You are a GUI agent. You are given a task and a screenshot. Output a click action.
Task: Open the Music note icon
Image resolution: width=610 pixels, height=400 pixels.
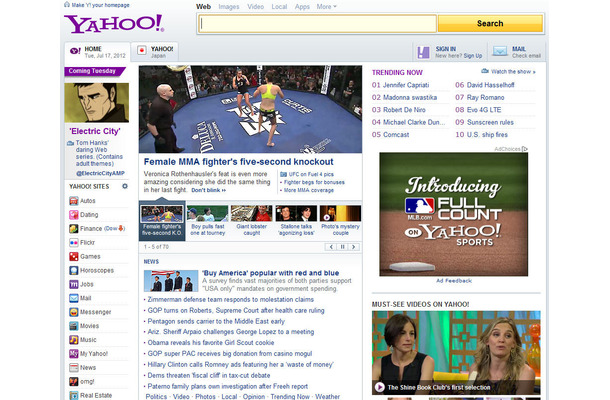(x=74, y=340)
